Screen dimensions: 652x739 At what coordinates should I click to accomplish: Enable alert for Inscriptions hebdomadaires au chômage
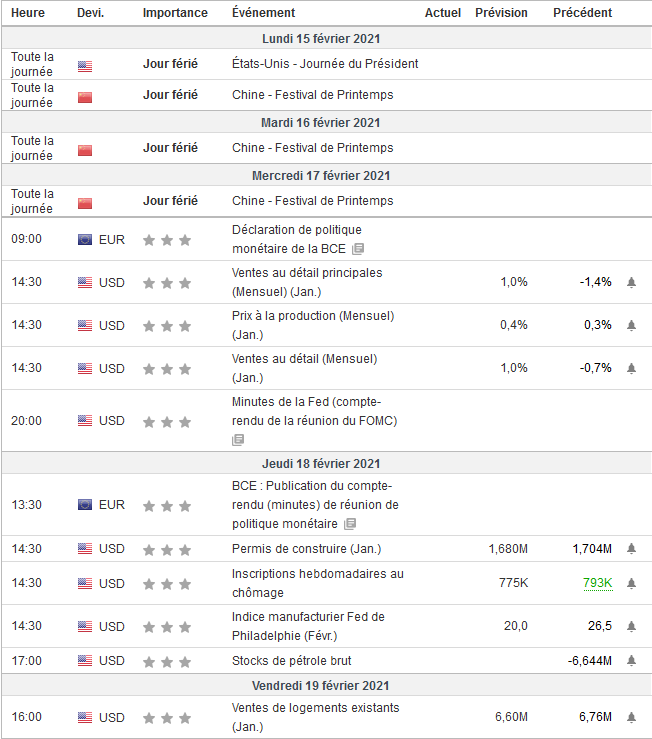tap(631, 583)
